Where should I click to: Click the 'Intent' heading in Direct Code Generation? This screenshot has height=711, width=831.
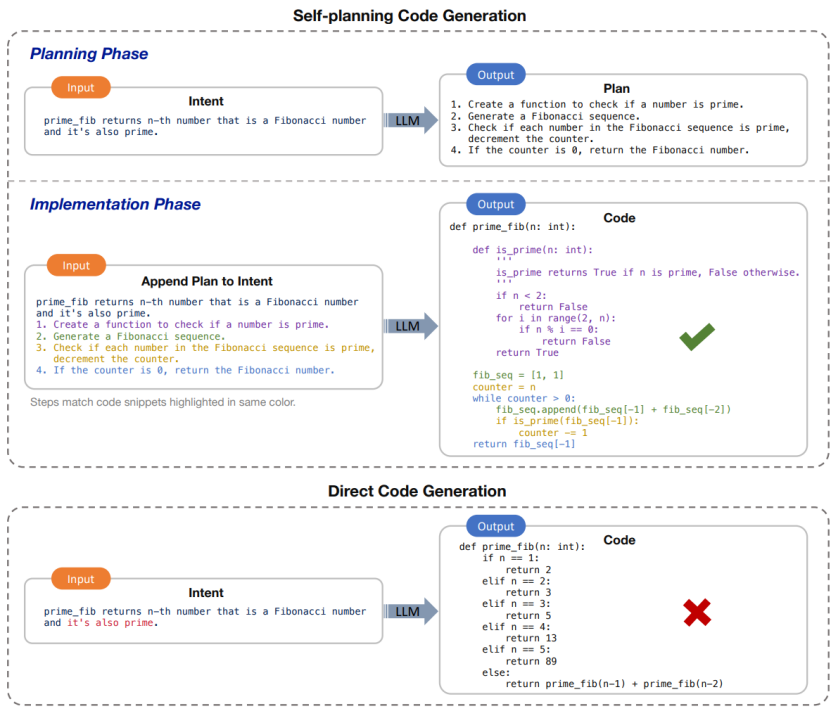[206, 593]
